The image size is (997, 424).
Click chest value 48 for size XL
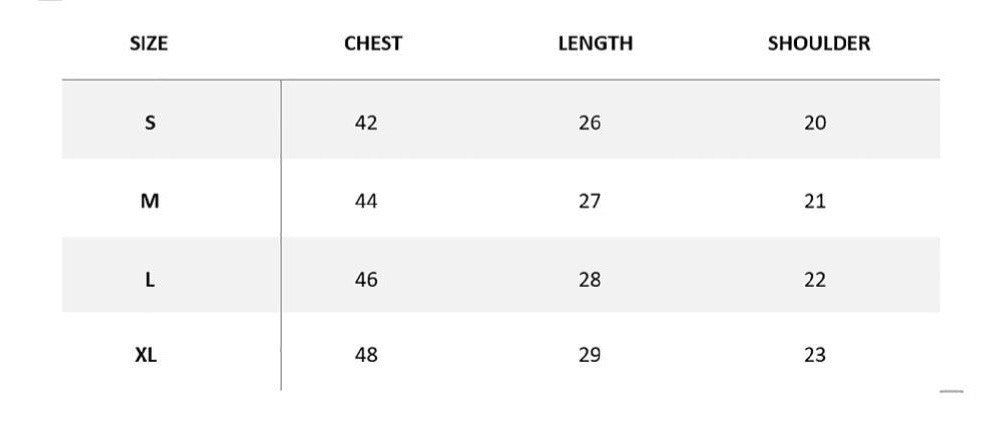[x=366, y=355]
